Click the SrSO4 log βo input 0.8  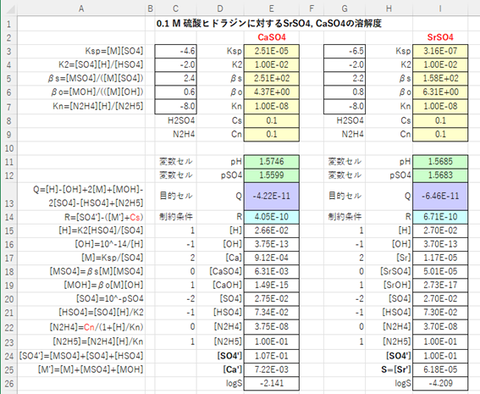[x=344, y=92]
